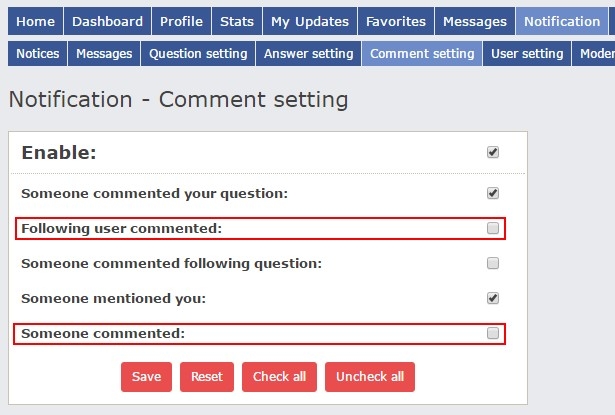
Task: Uncheck 'Someone commented your question' checkbox
Action: click(x=493, y=193)
